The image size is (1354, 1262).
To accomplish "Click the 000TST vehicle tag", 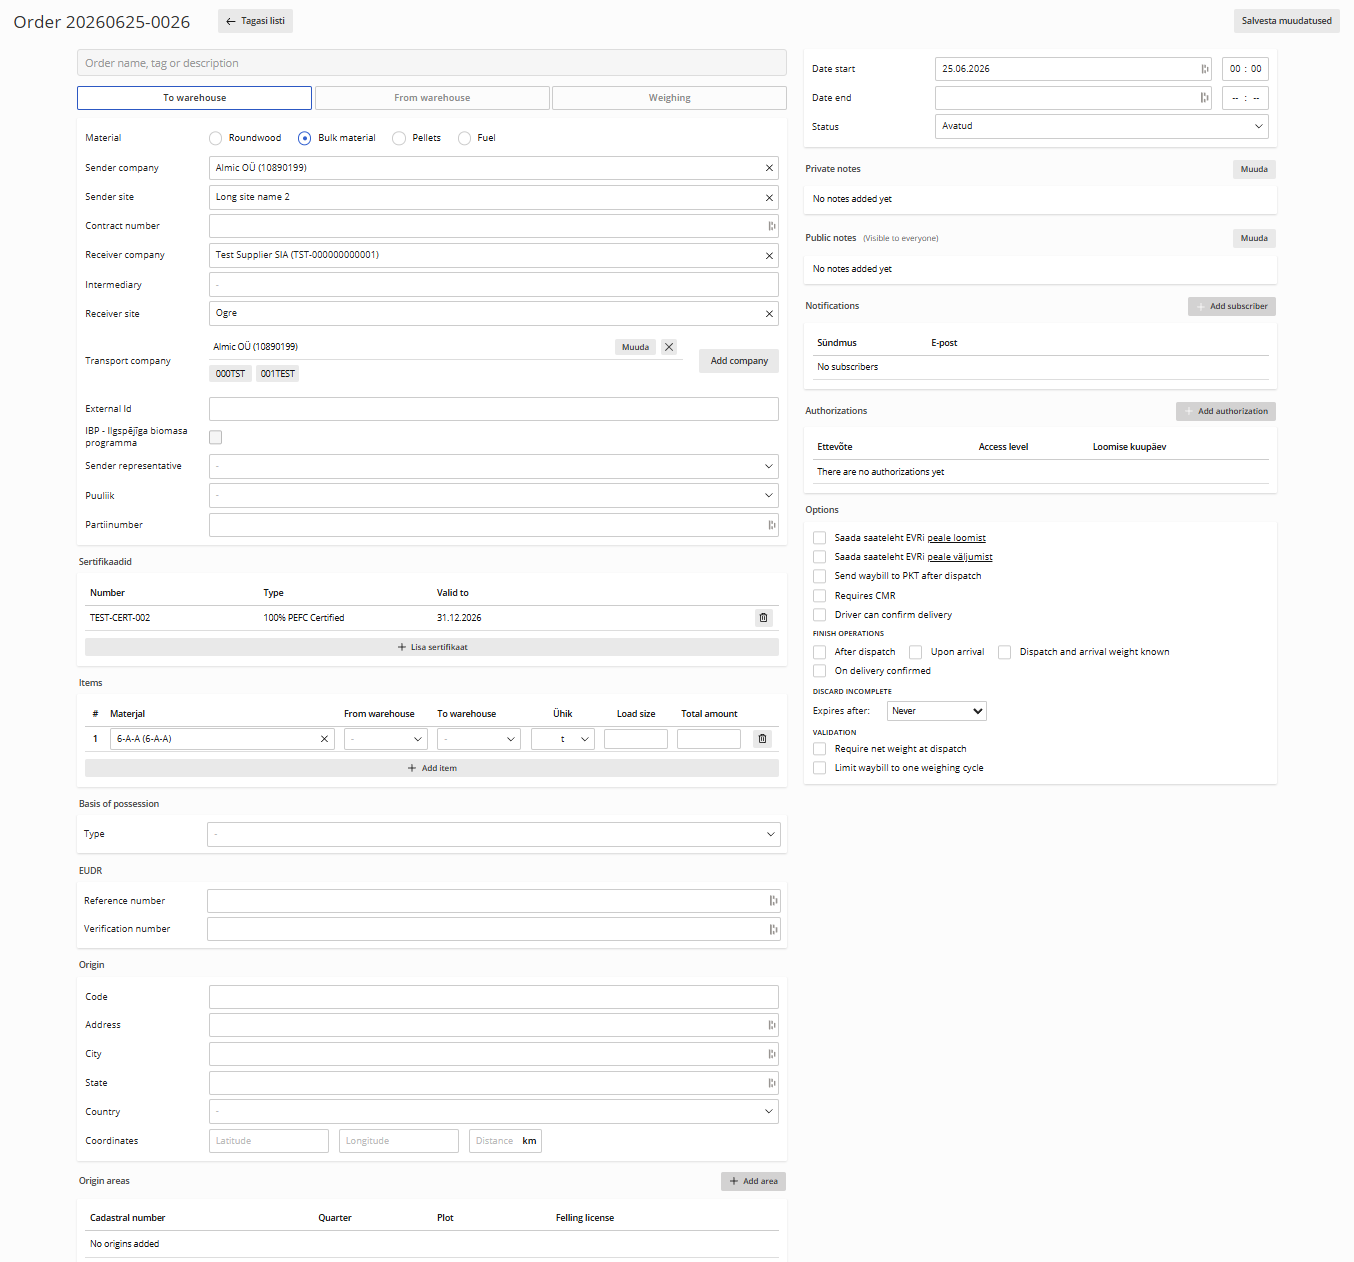I will [x=230, y=374].
